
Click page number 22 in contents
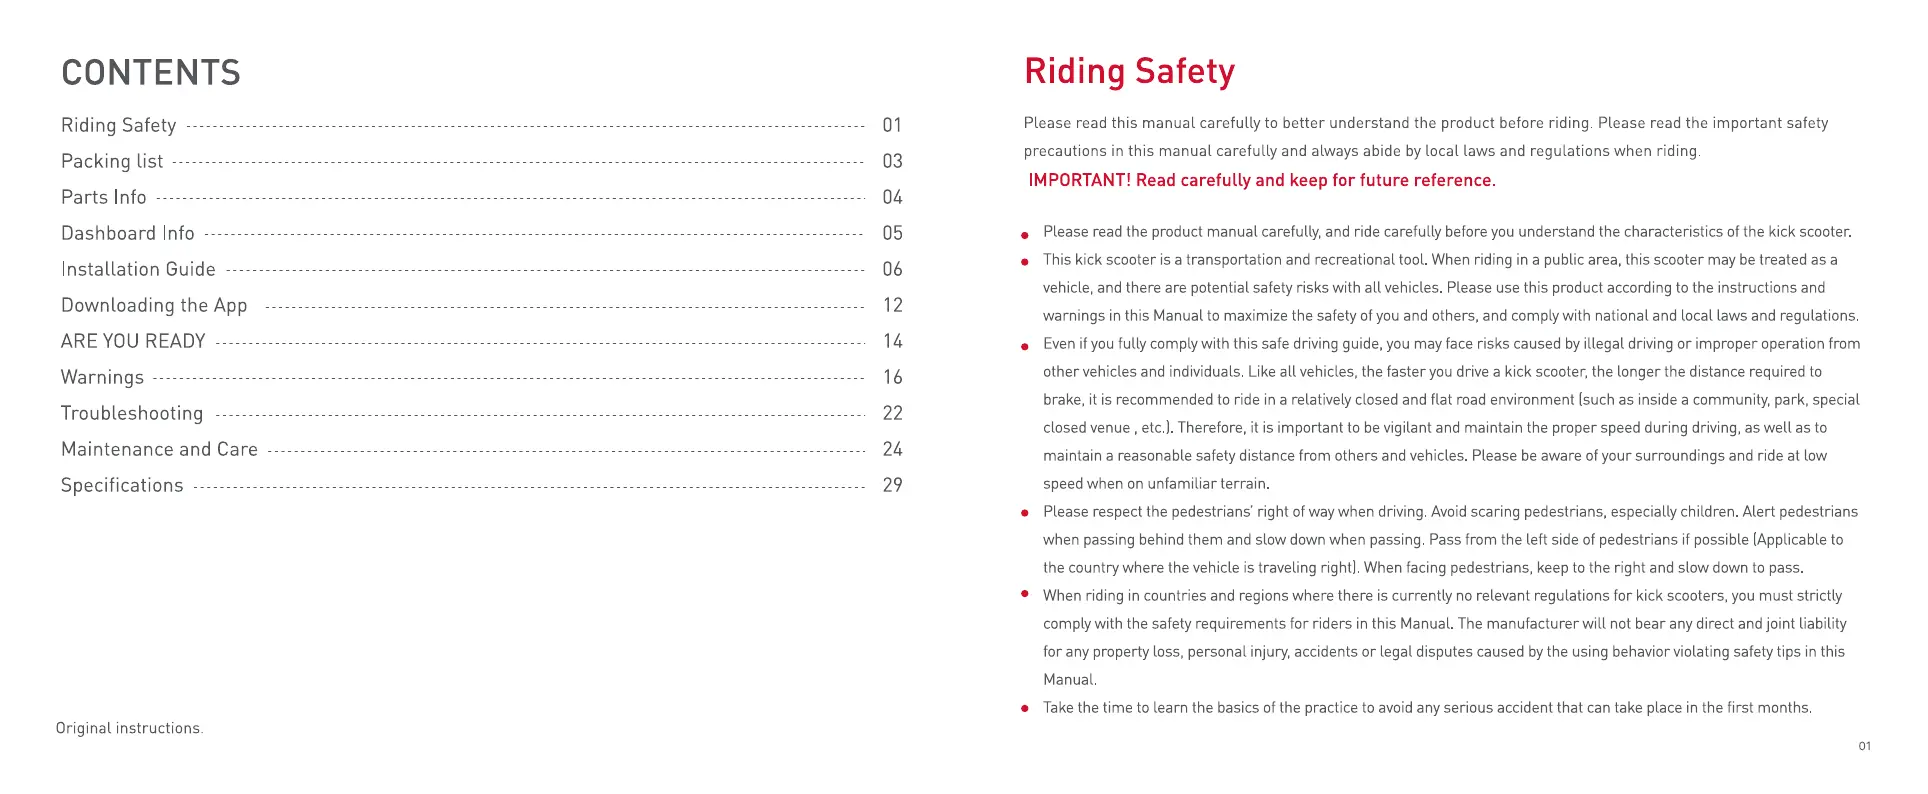pyautogui.click(x=892, y=413)
